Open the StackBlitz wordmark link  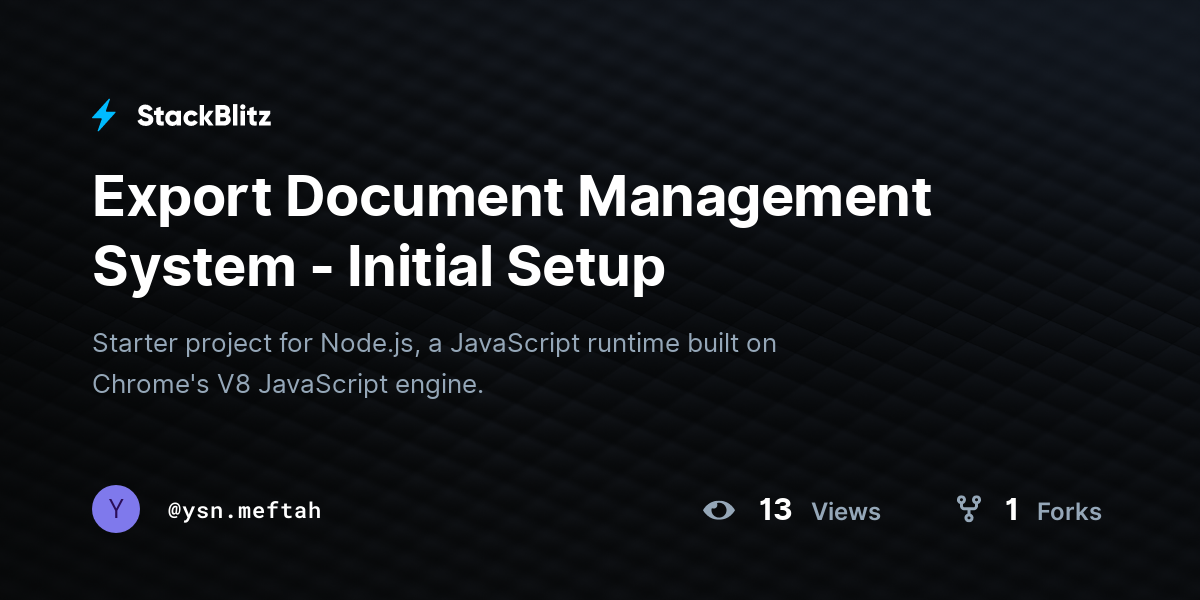(x=204, y=116)
